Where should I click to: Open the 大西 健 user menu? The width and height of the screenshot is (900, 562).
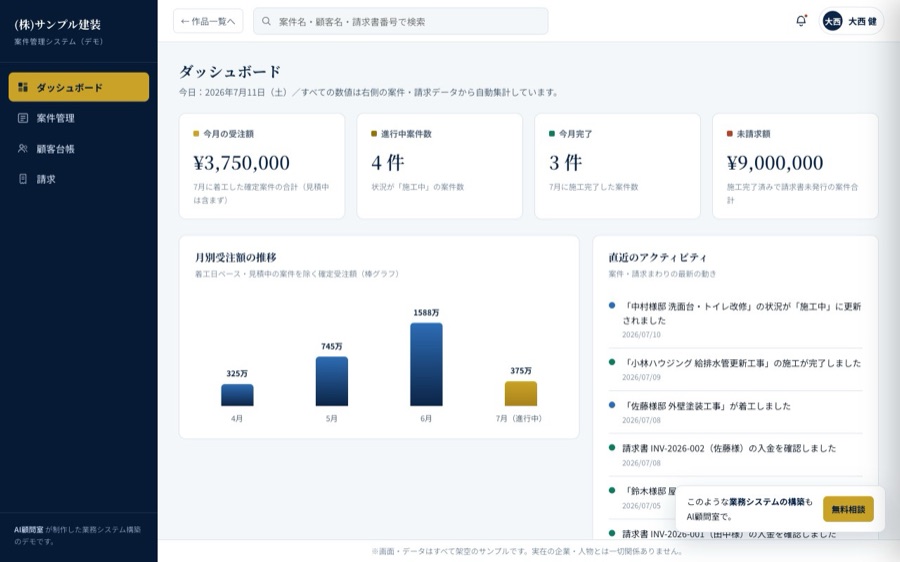tap(851, 21)
